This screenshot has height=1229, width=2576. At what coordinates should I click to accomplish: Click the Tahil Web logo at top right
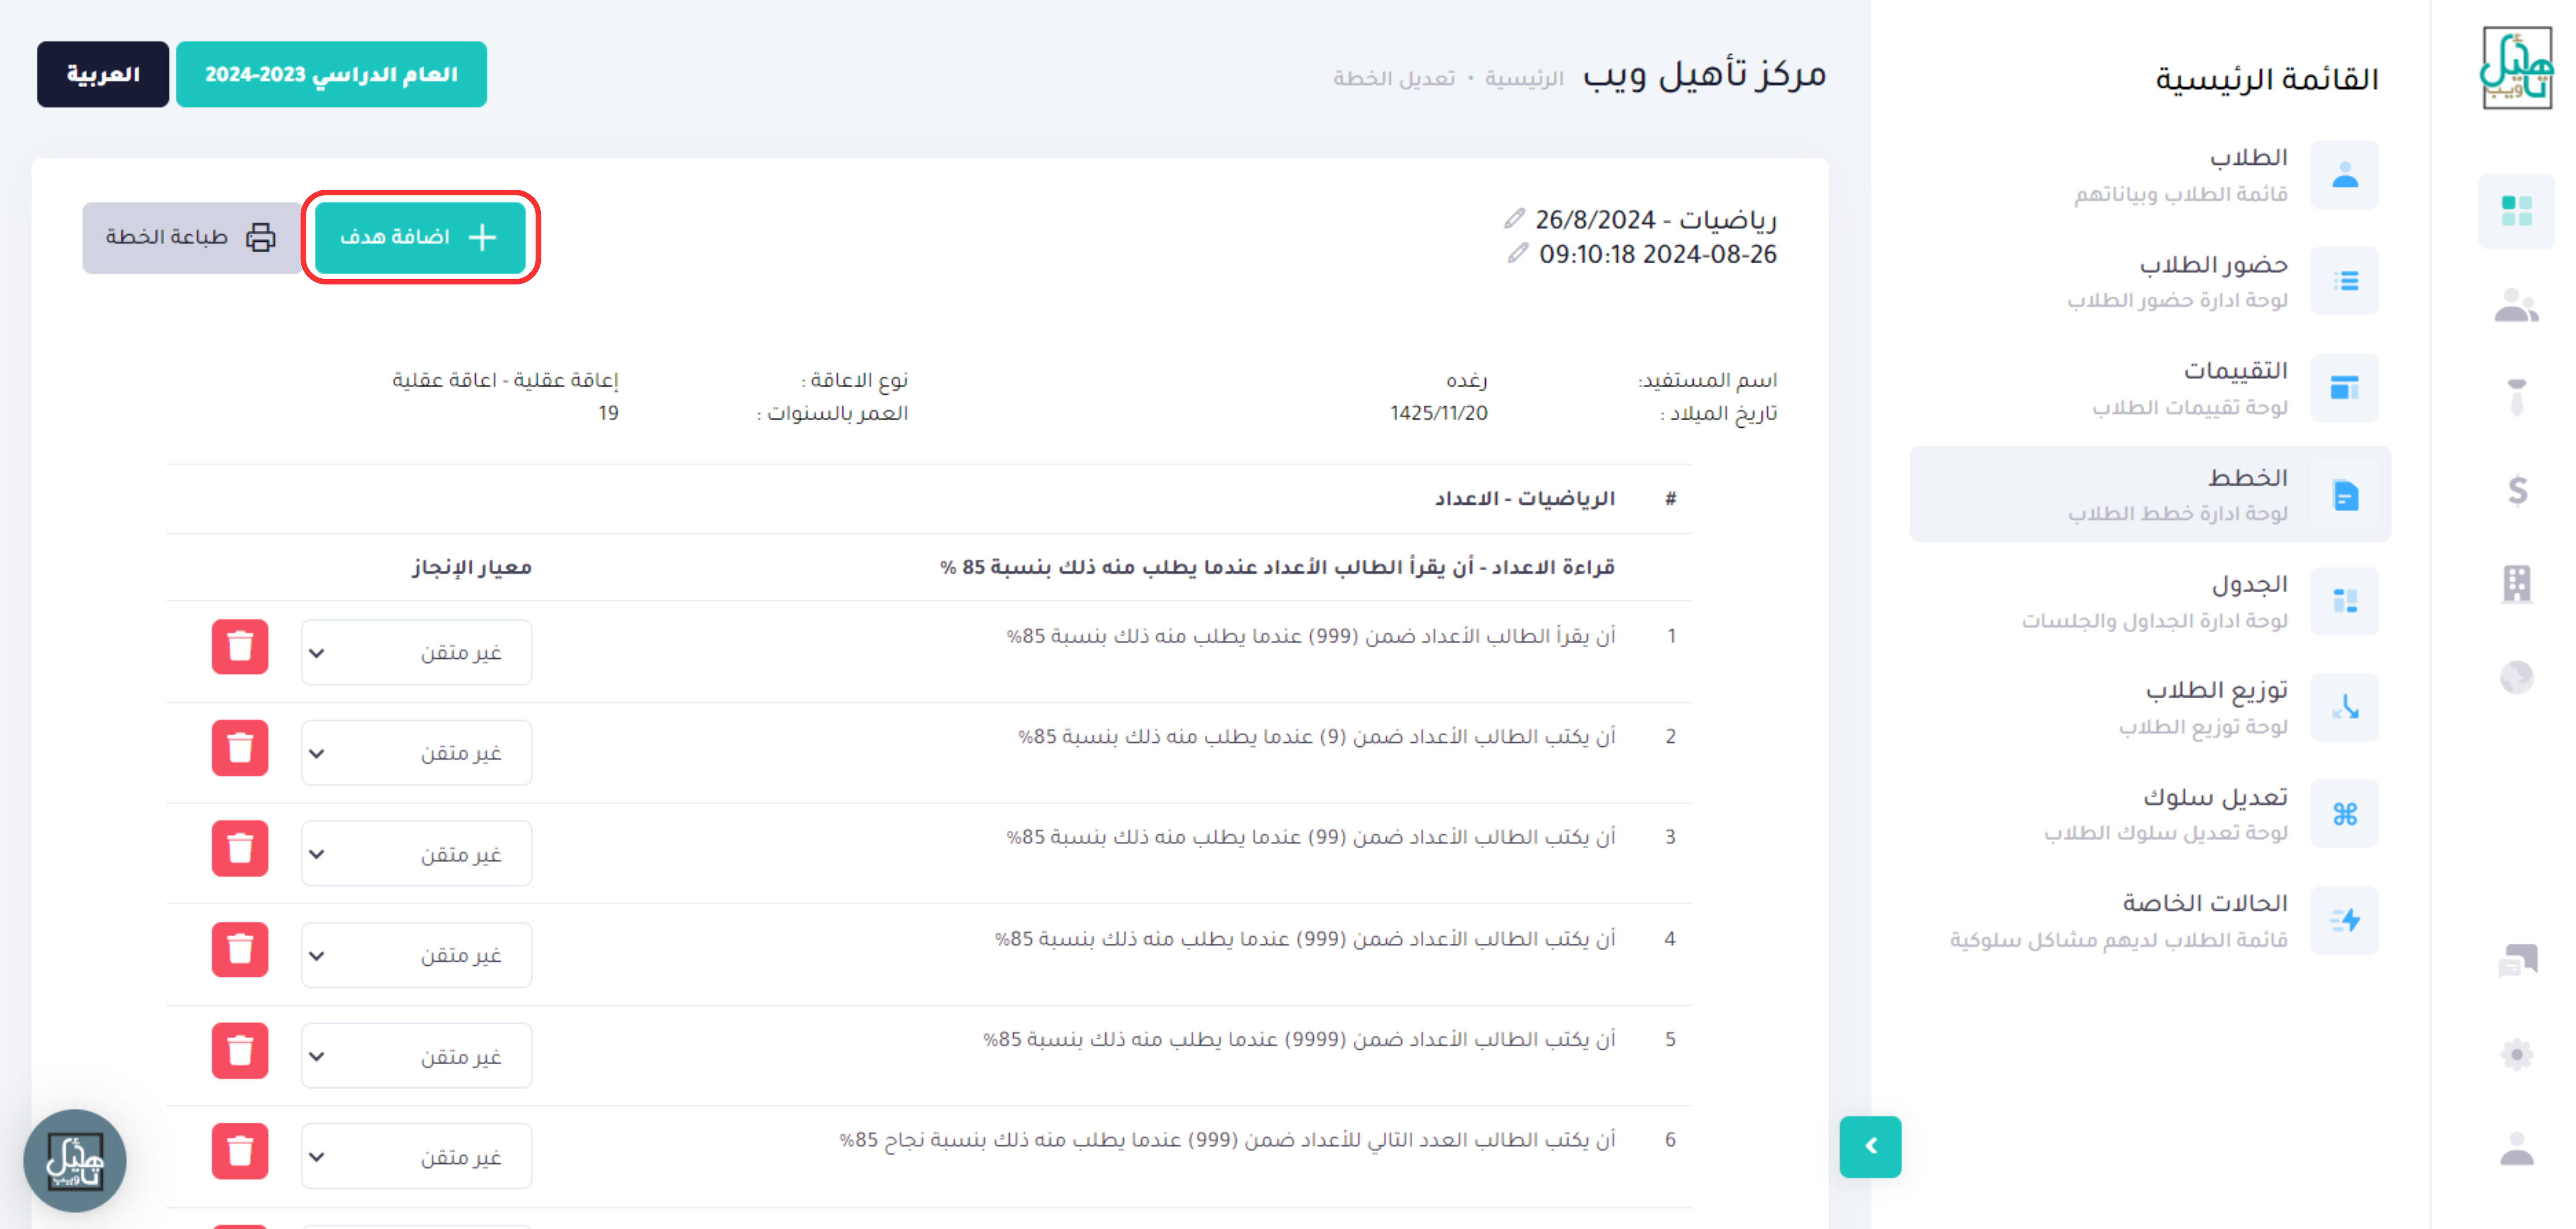point(2516,67)
